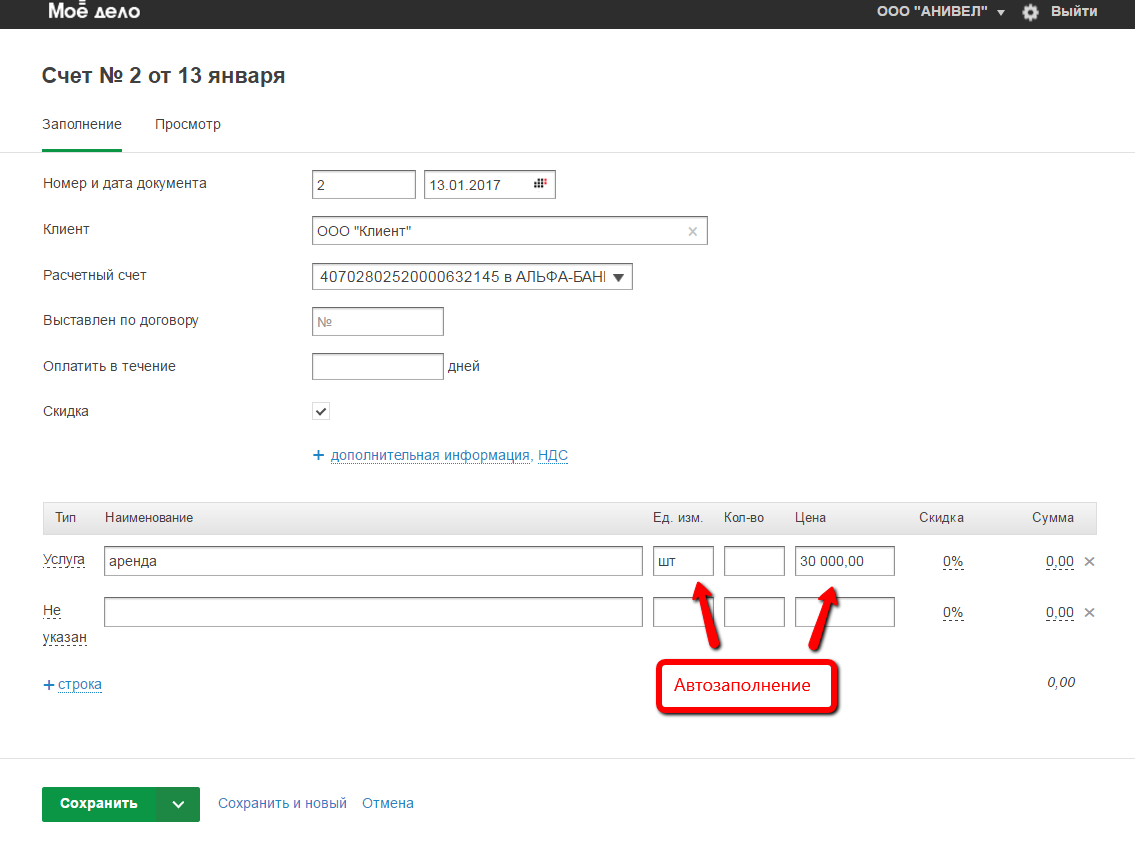
Task: Open ООО "АНИВЕЛ" company dropdown
Action: point(940,12)
